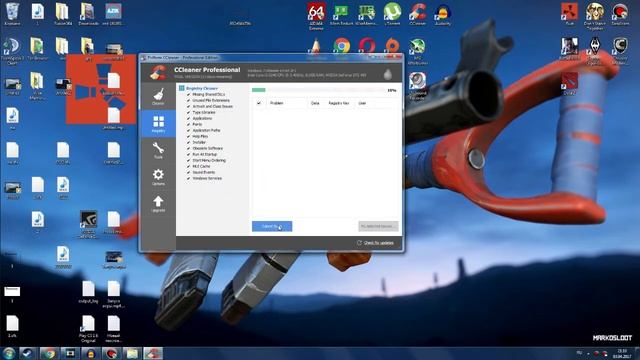Open Chrome from the taskbar

pos(49,353)
